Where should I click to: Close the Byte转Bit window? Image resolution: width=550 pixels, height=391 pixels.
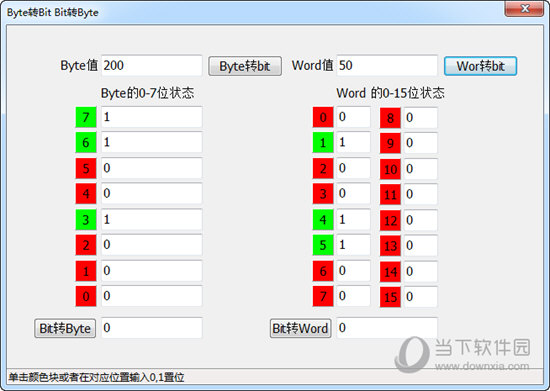[x=524, y=9]
